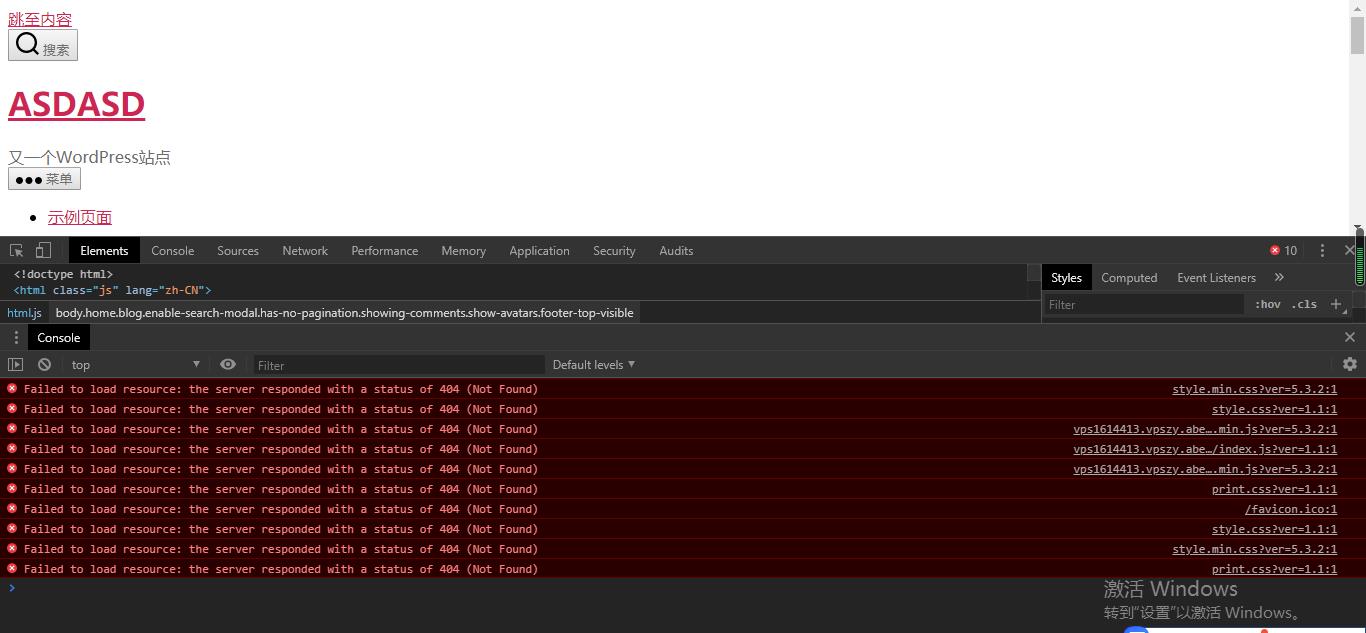Clear the console with the ban icon

44,365
